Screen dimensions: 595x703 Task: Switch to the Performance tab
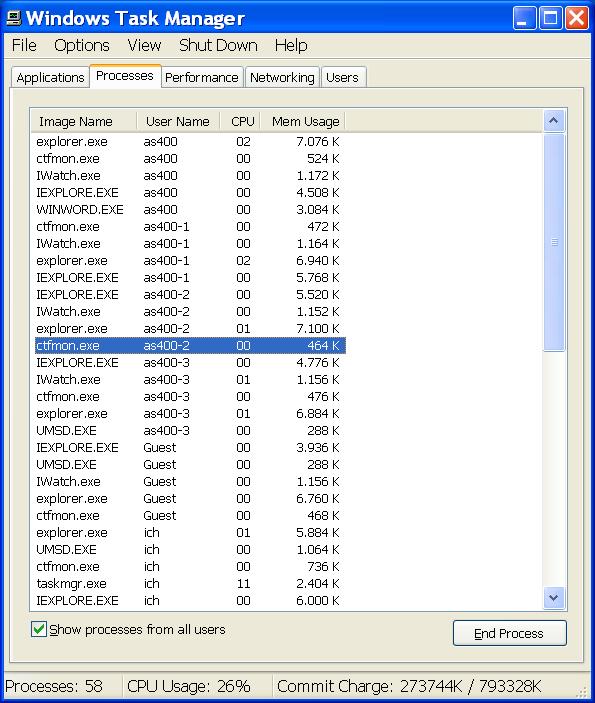coord(202,78)
